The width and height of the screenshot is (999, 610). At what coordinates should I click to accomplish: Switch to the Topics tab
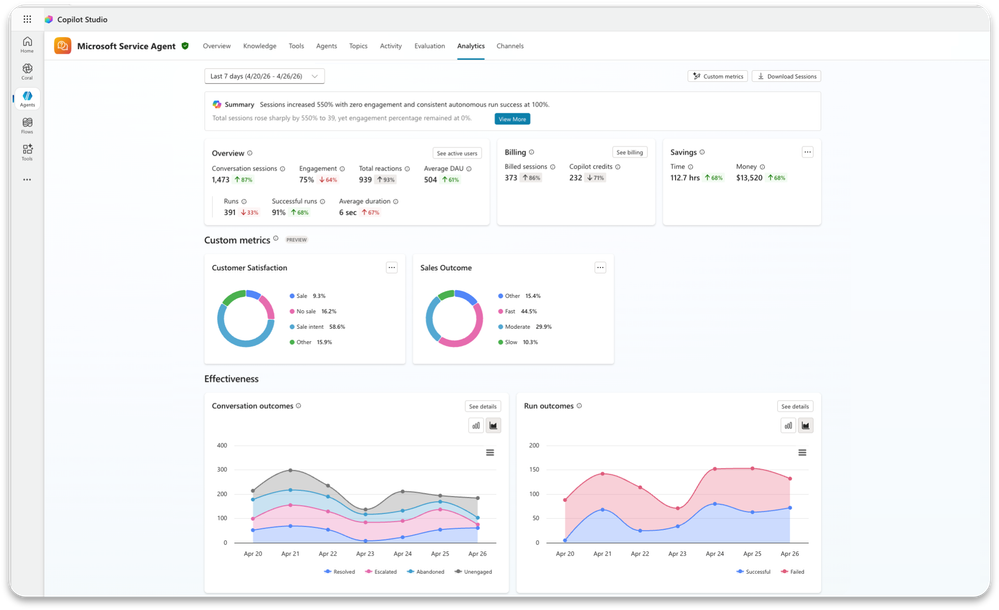click(x=358, y=46)
